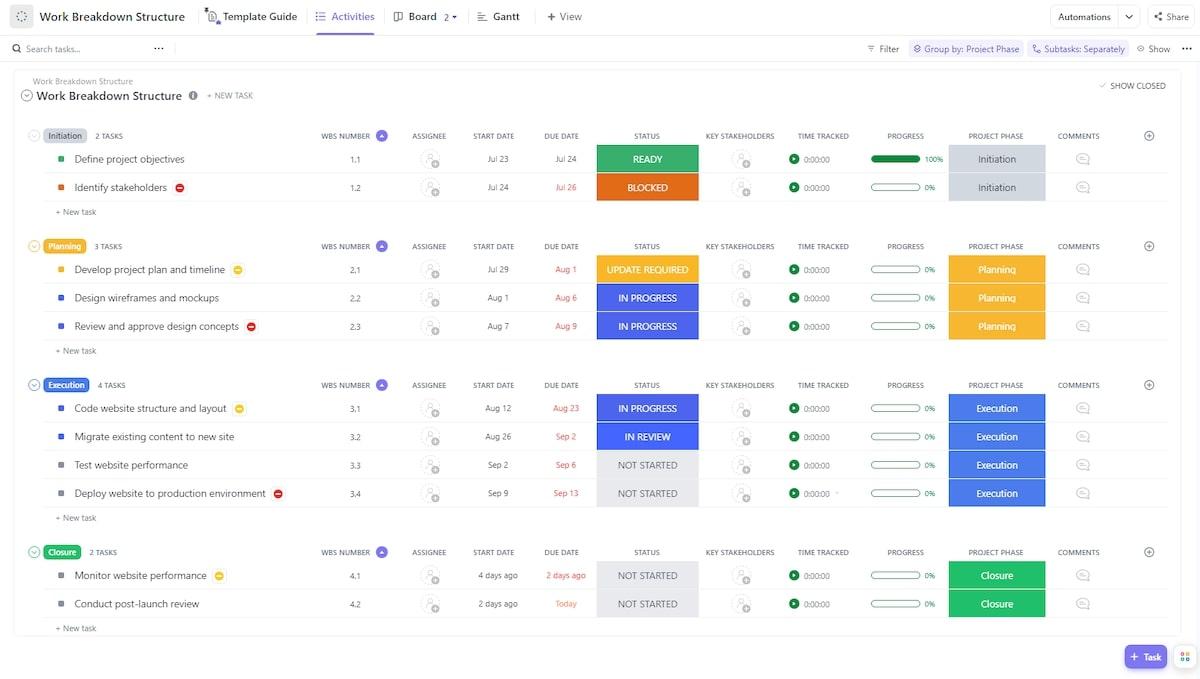Image resolution: width=1200 pixels, height=679 pixels.
Task: Click the Share button
Action: (1170, 17)
